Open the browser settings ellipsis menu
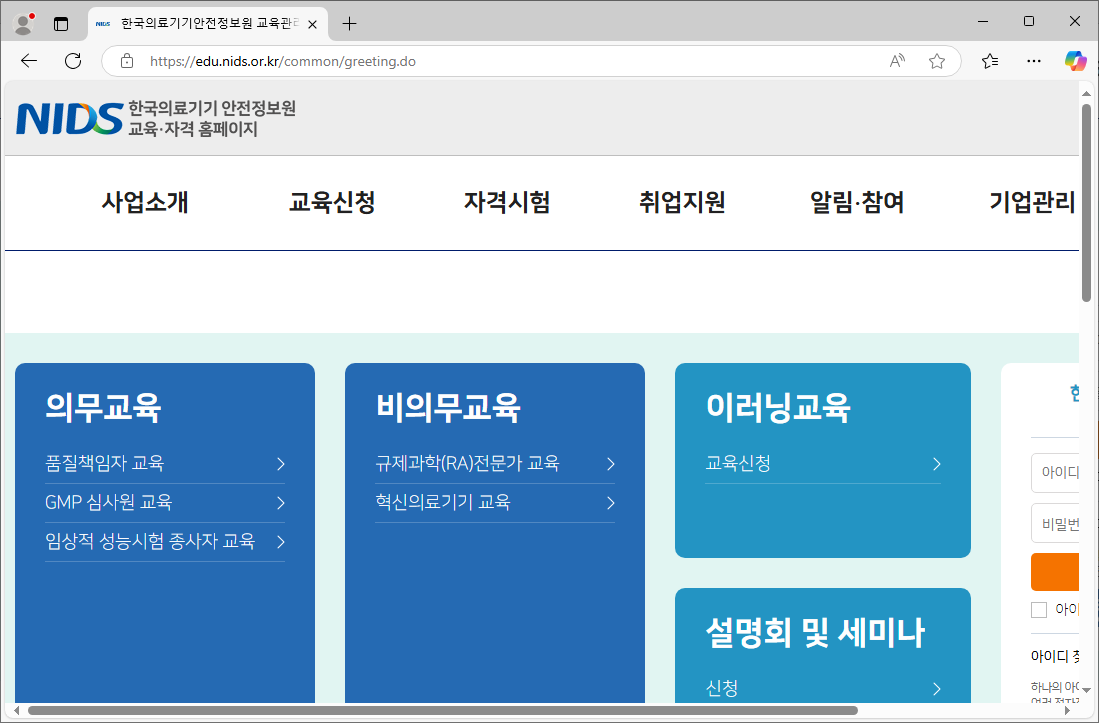Image resolution: width=1099 pixels, height=723 pixels. [1033, 60]
